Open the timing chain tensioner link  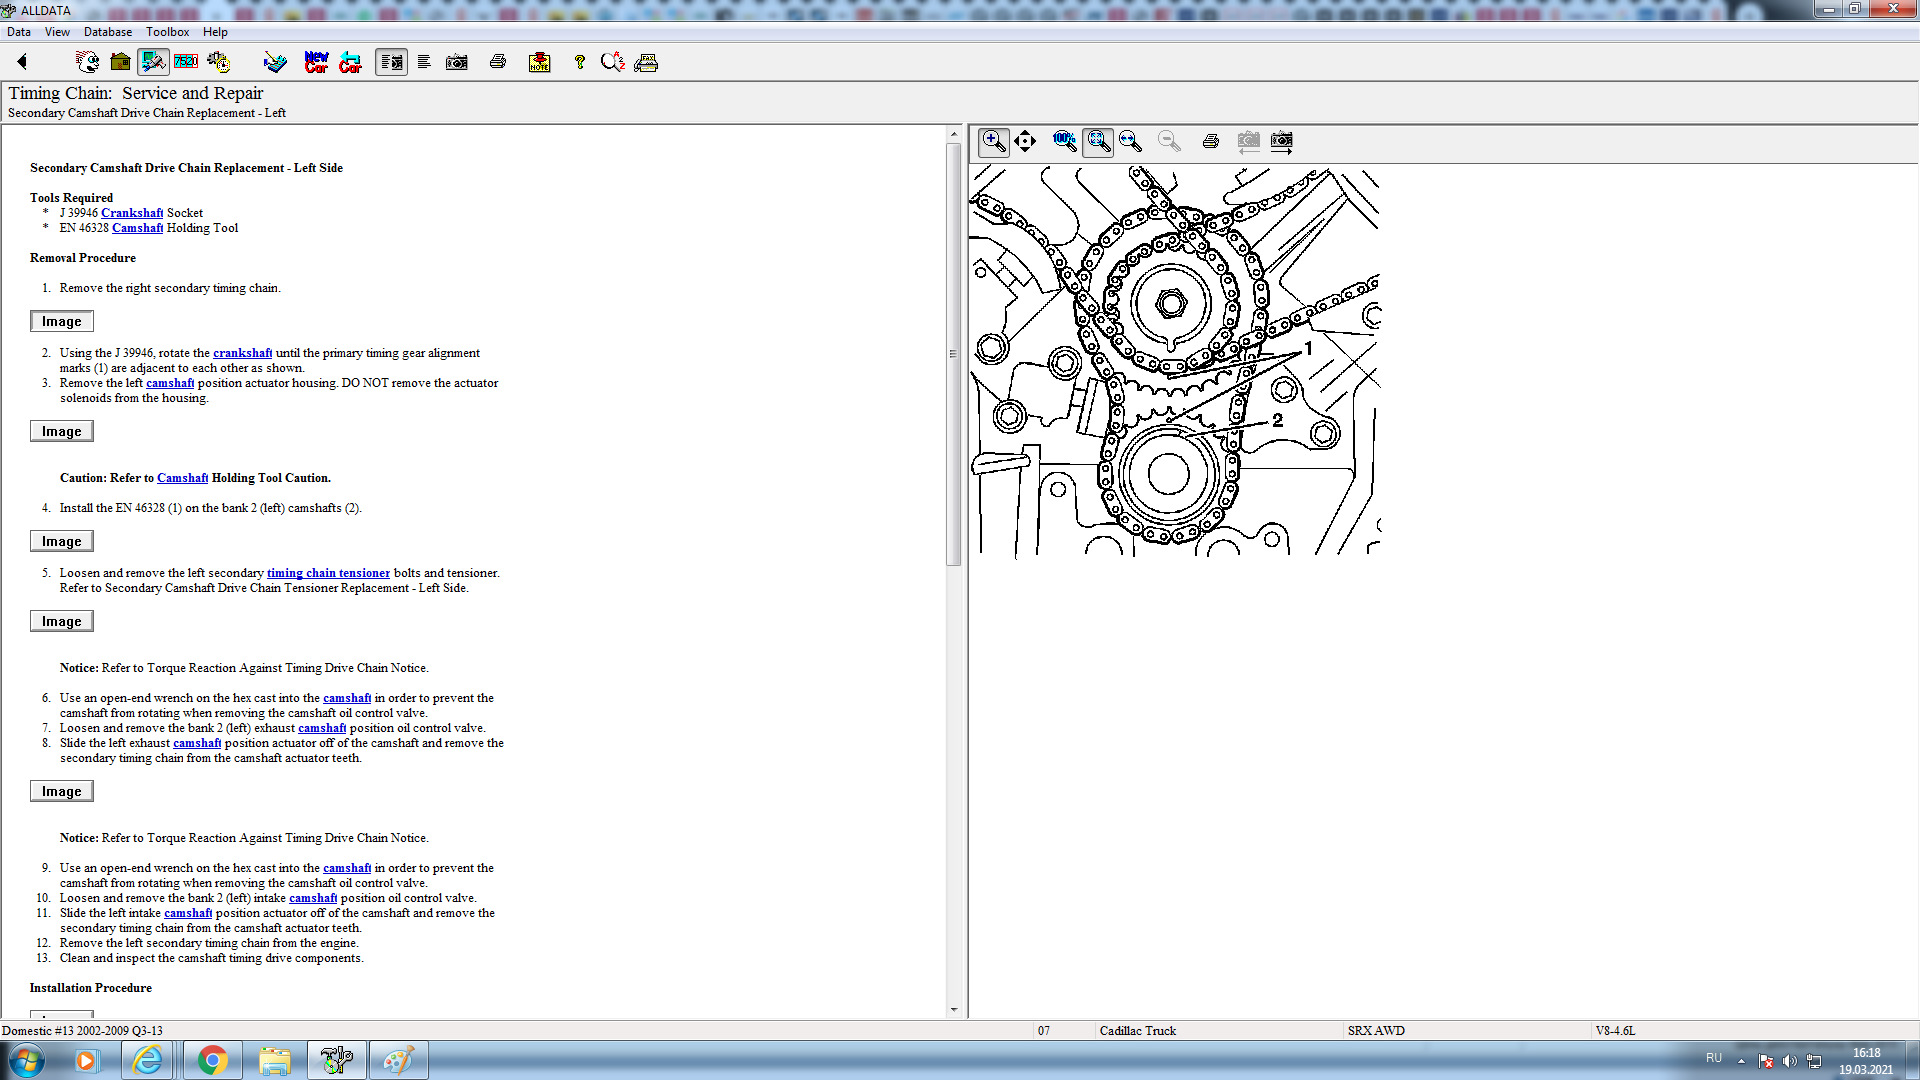328,573
